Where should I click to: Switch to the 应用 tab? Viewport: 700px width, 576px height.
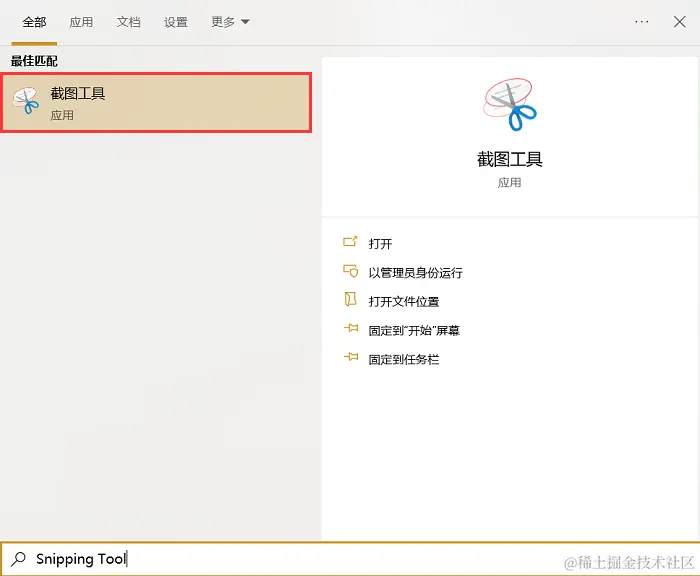[x=81, y=22]
